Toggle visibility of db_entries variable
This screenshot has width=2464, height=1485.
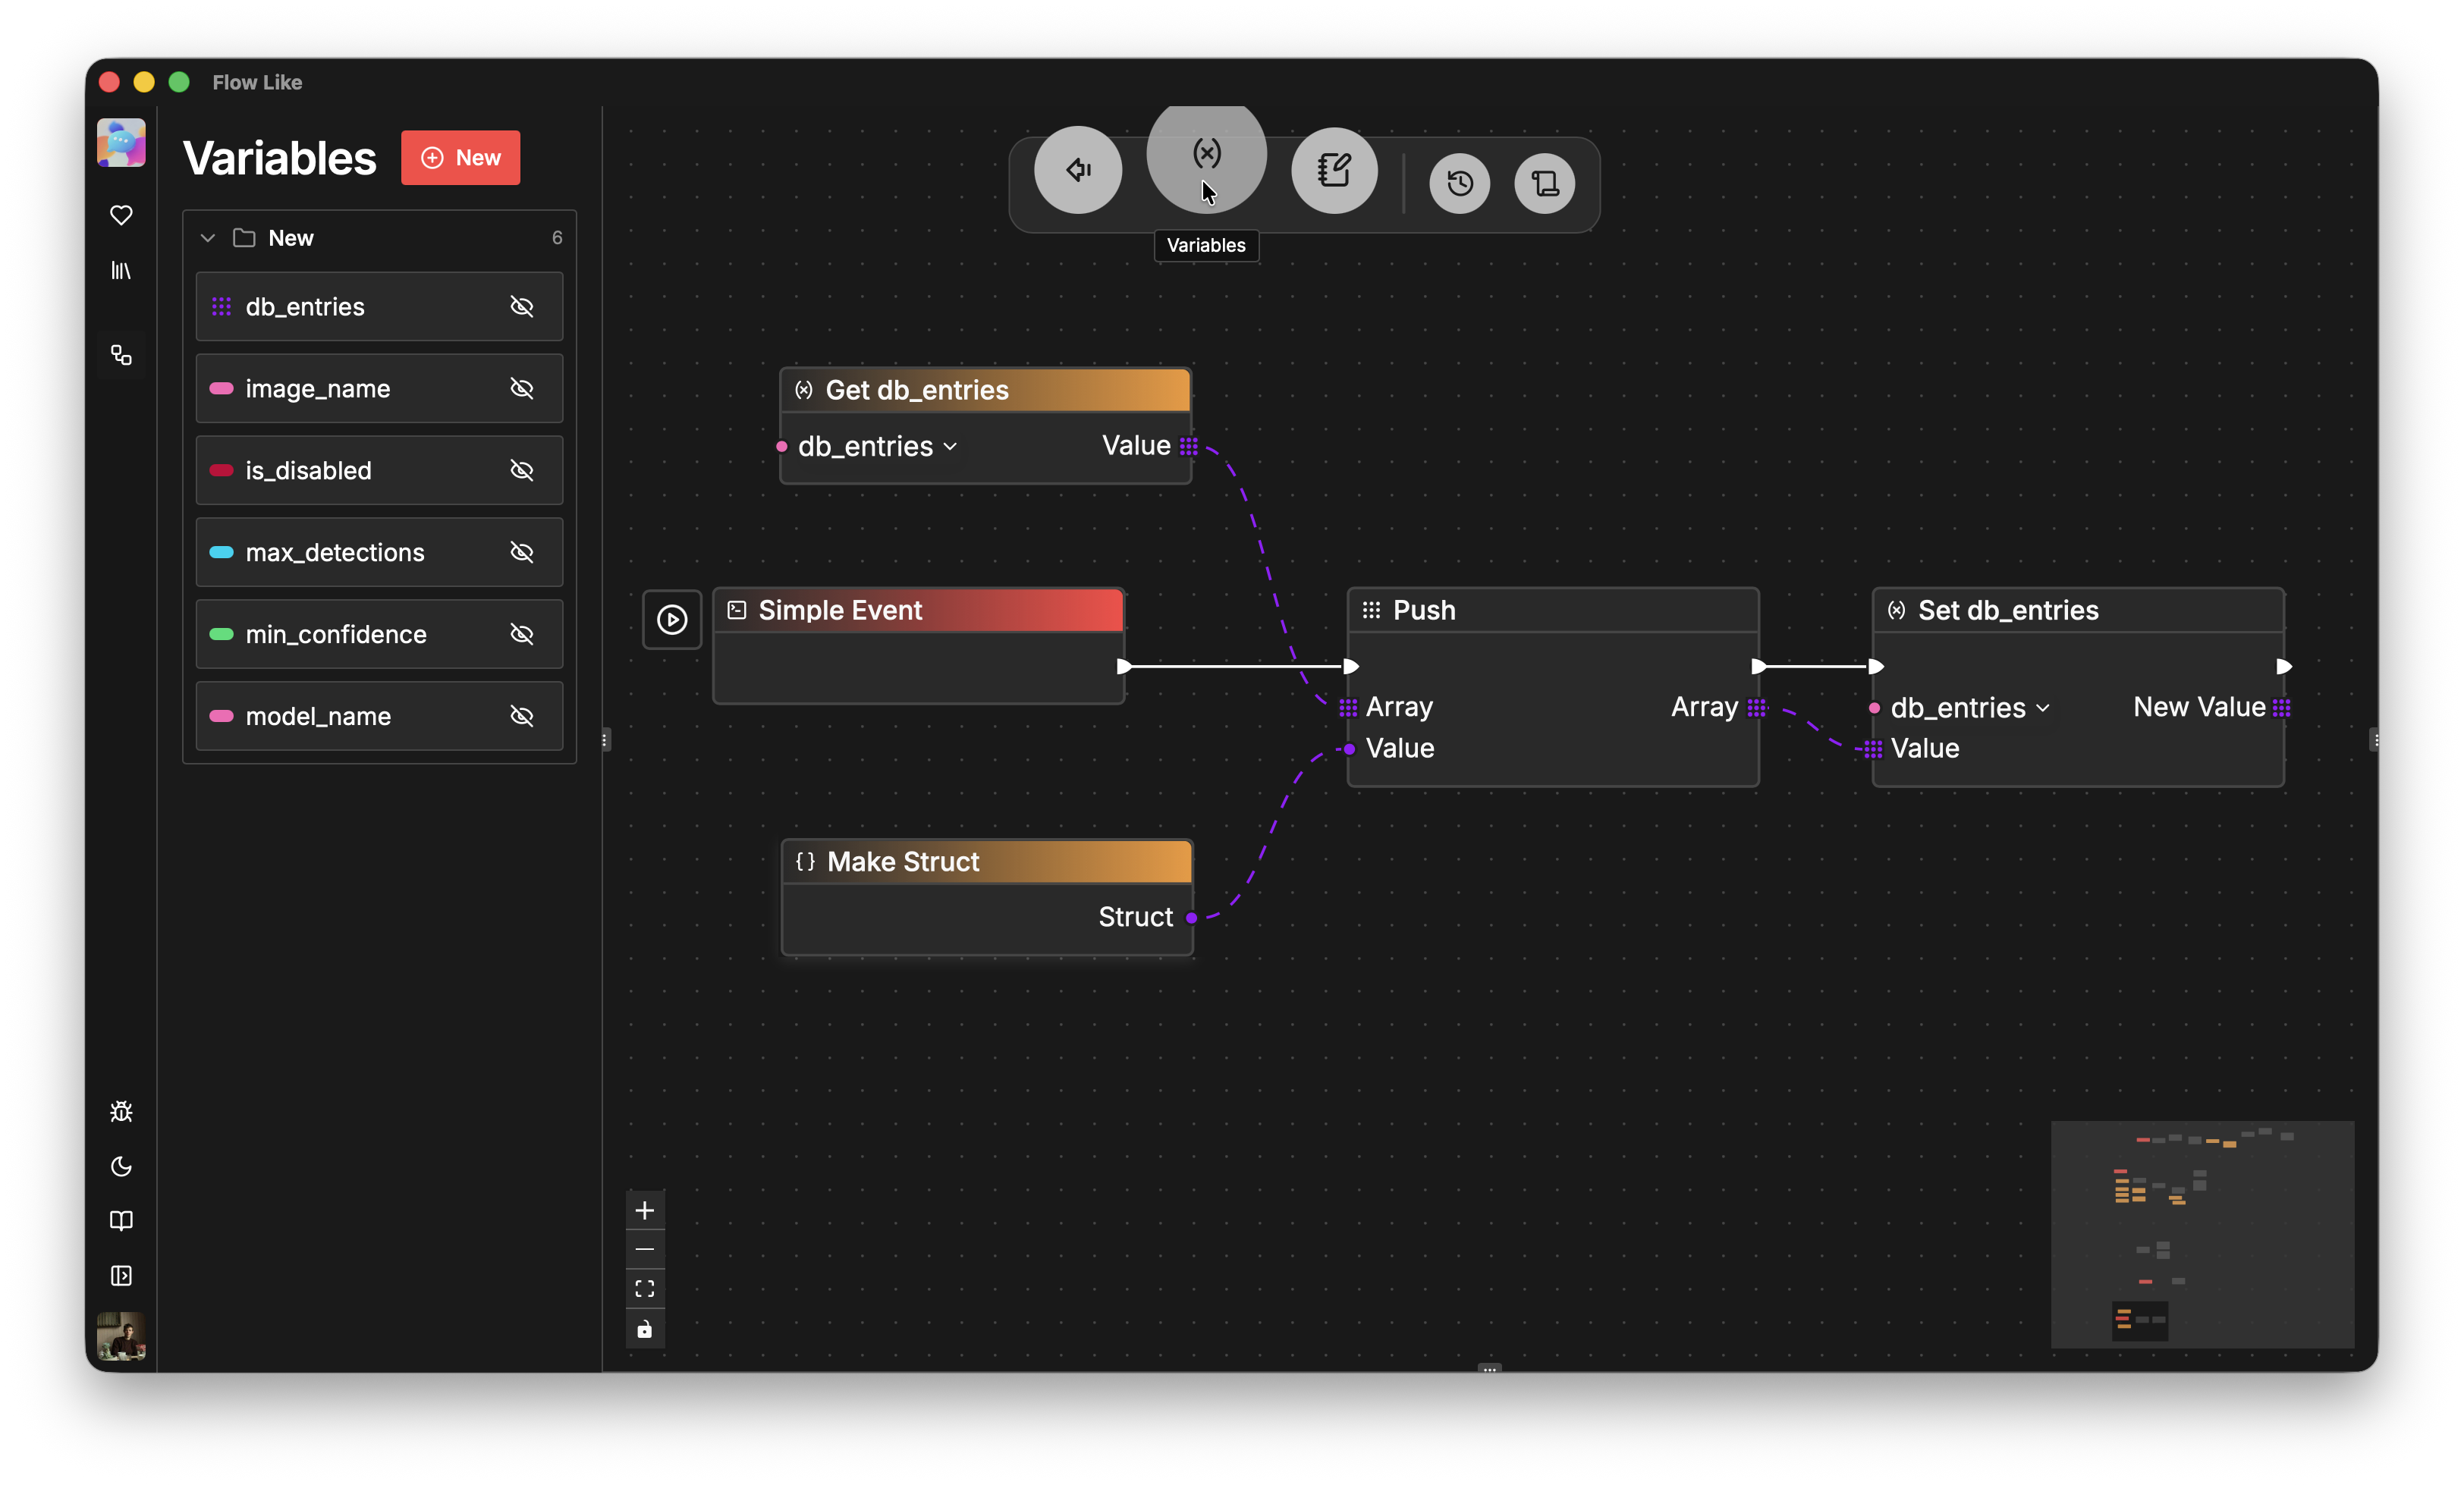(522, 307)
